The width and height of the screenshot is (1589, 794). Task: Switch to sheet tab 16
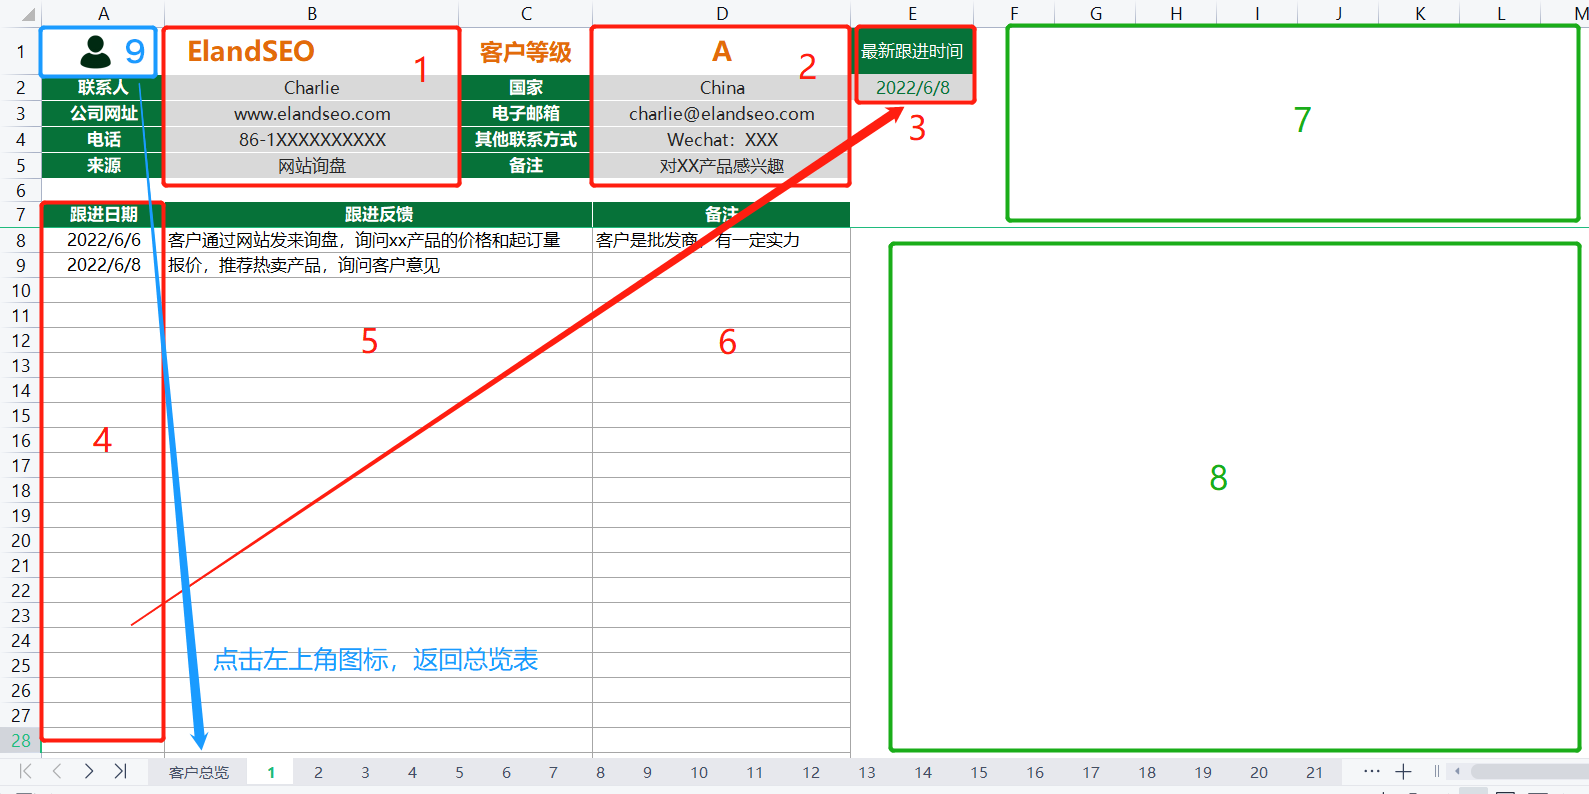coord(1035,772)
